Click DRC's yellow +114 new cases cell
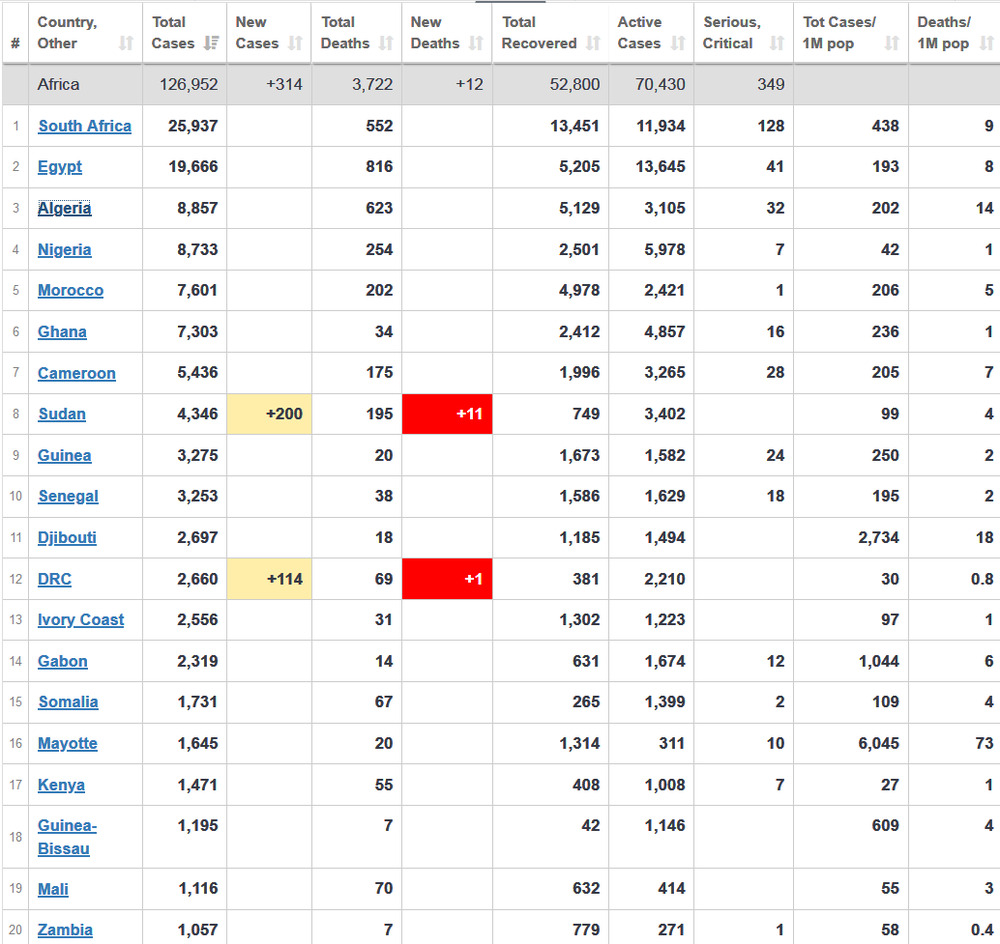Screen dimensions: 1000x944 coord(269,579)
